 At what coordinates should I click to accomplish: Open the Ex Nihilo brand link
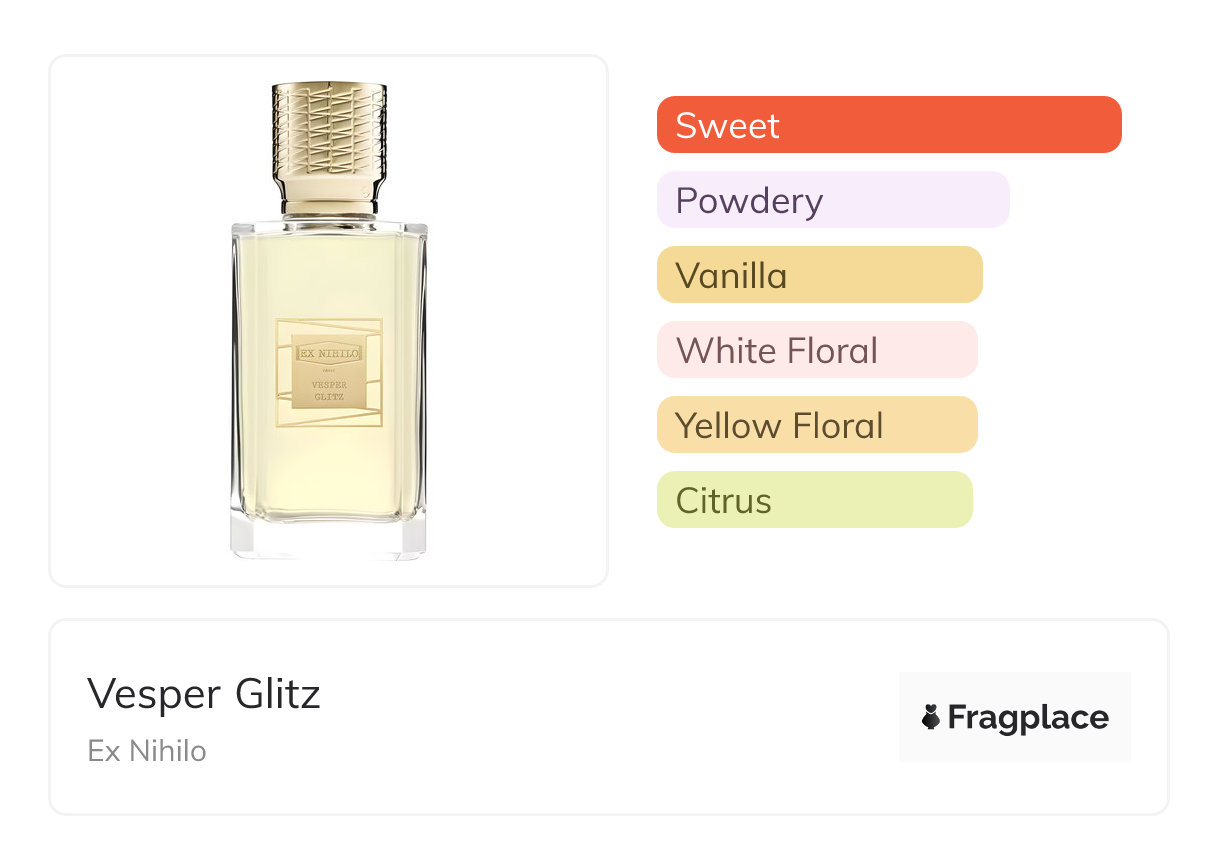tap(147, 751)
